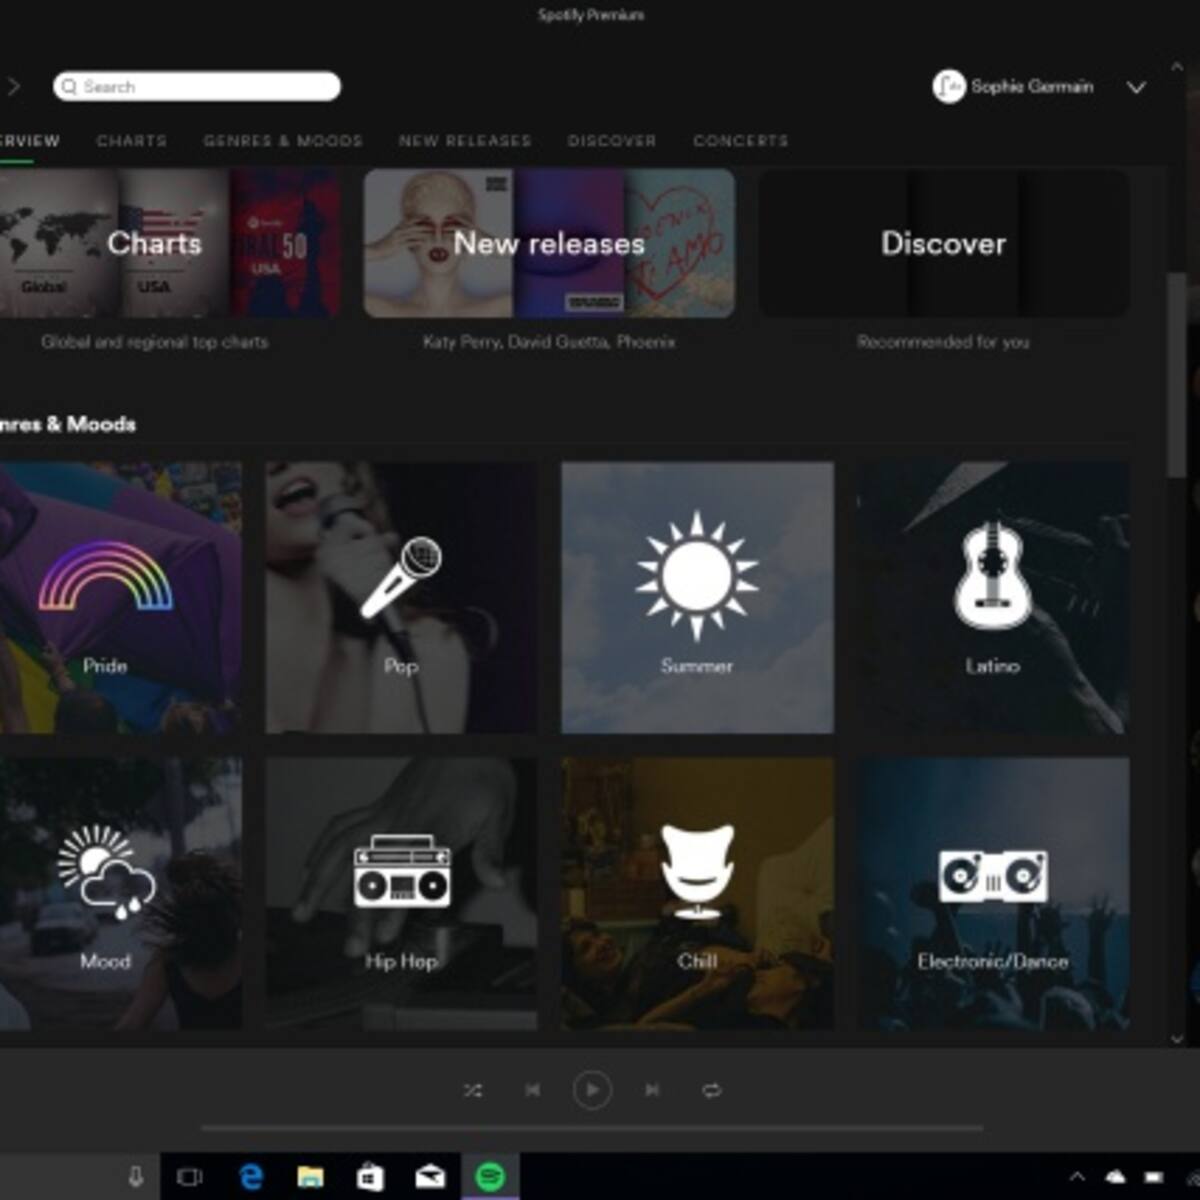Viewport: 1200px width, 1200px height.
Task: Open the Chill genre tile
Action: pyautogui.click(x=697, y=893)
